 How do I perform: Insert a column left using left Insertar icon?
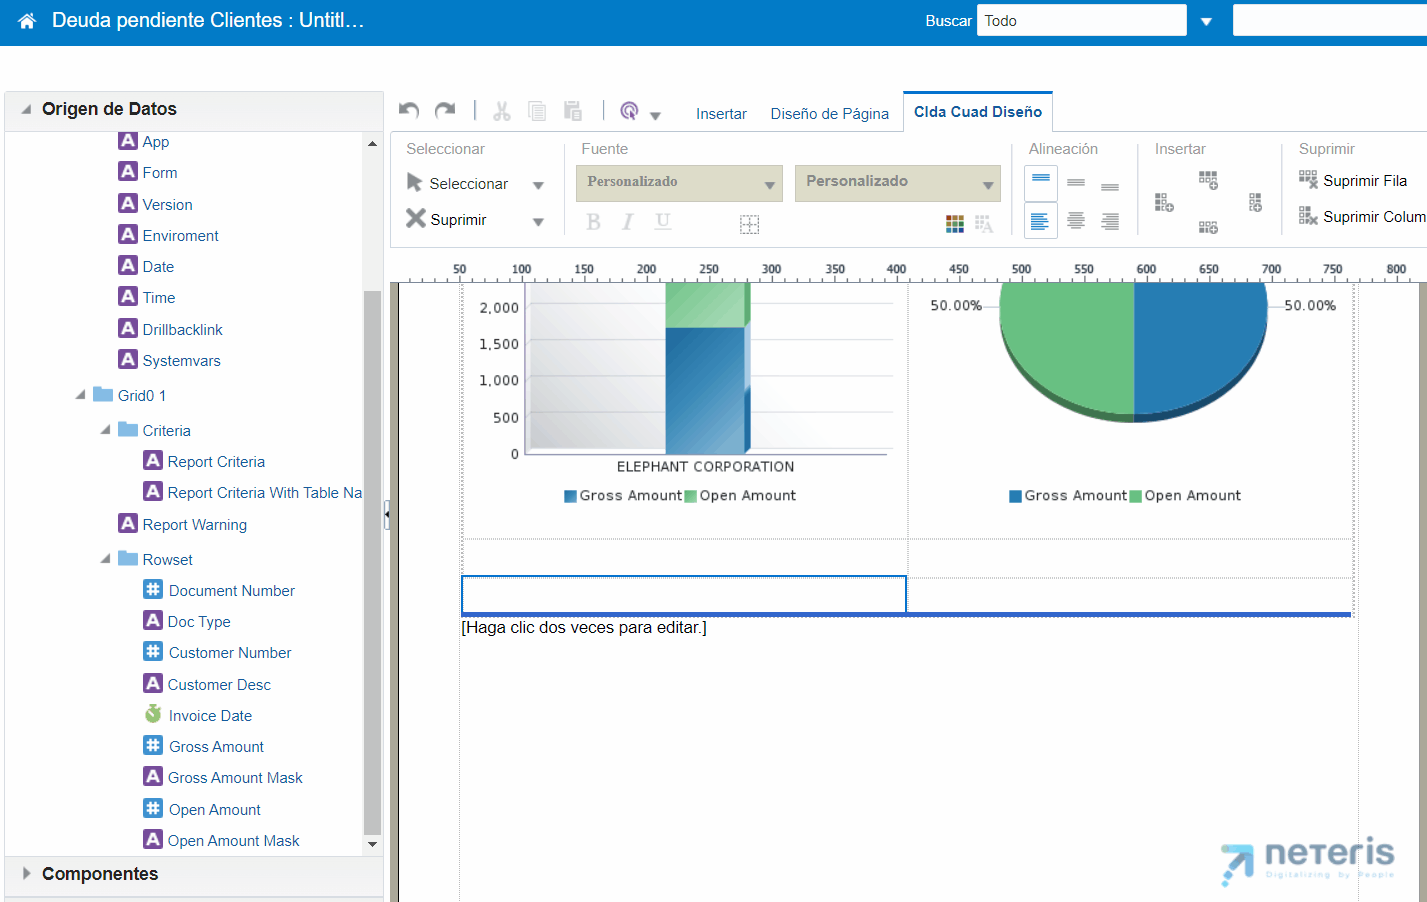[1164, 203]
